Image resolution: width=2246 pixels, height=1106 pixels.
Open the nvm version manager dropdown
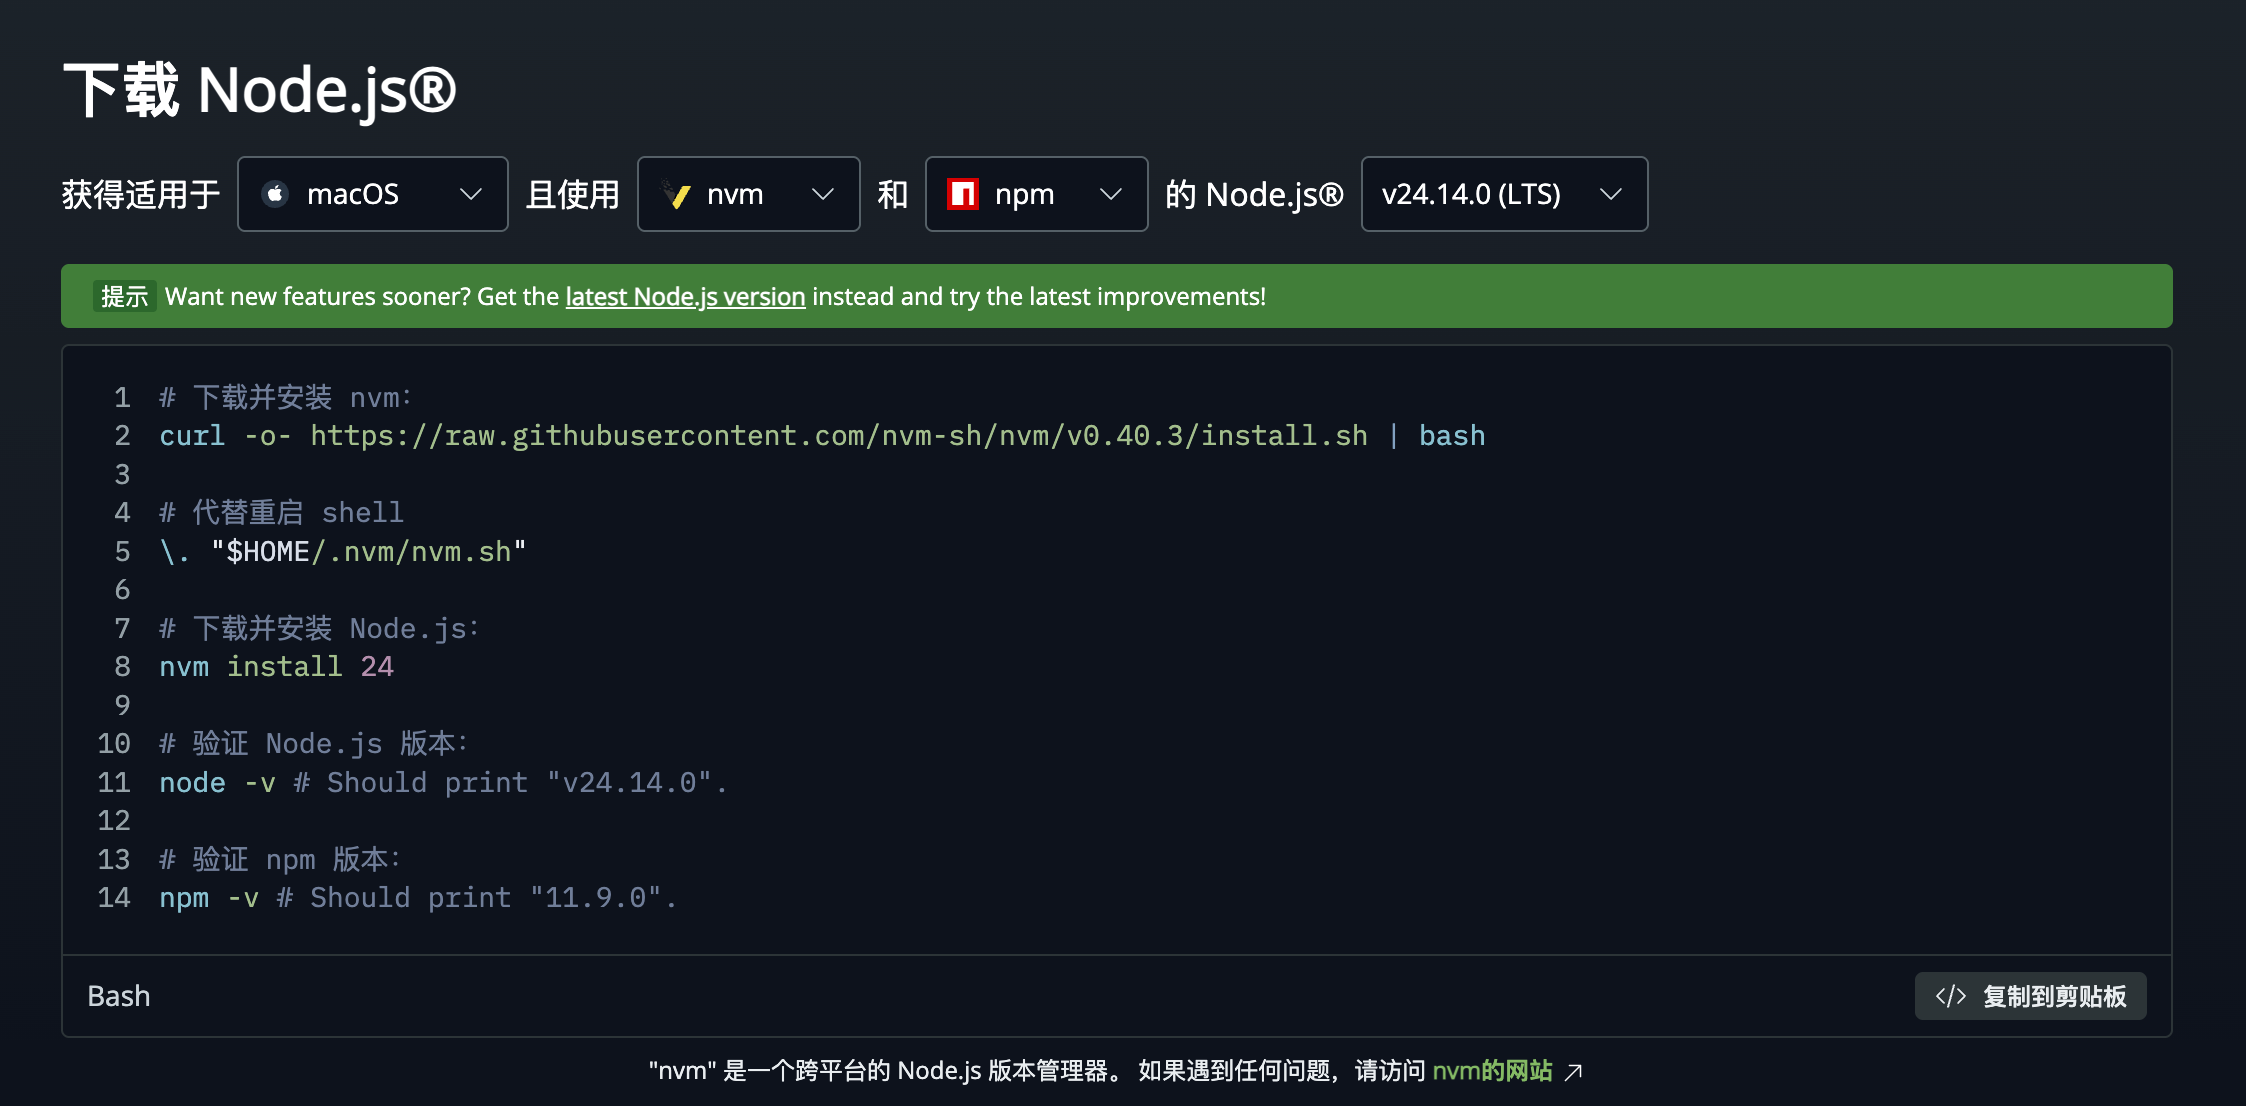click(x=749, y=194)
